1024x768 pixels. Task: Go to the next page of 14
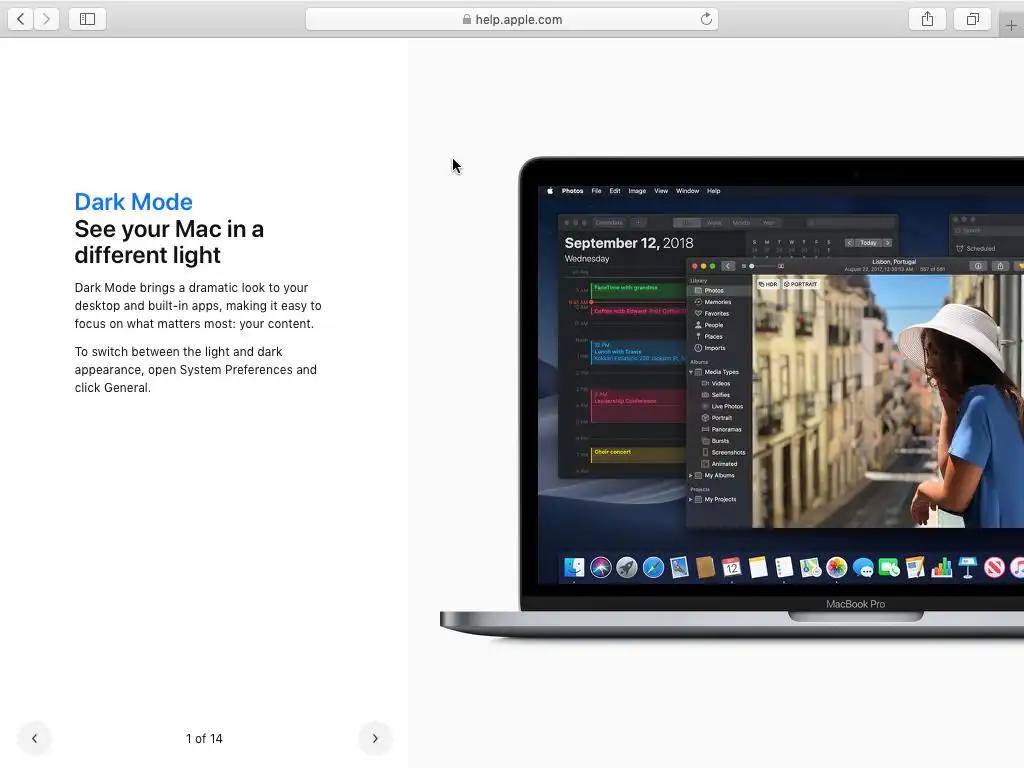375,738
